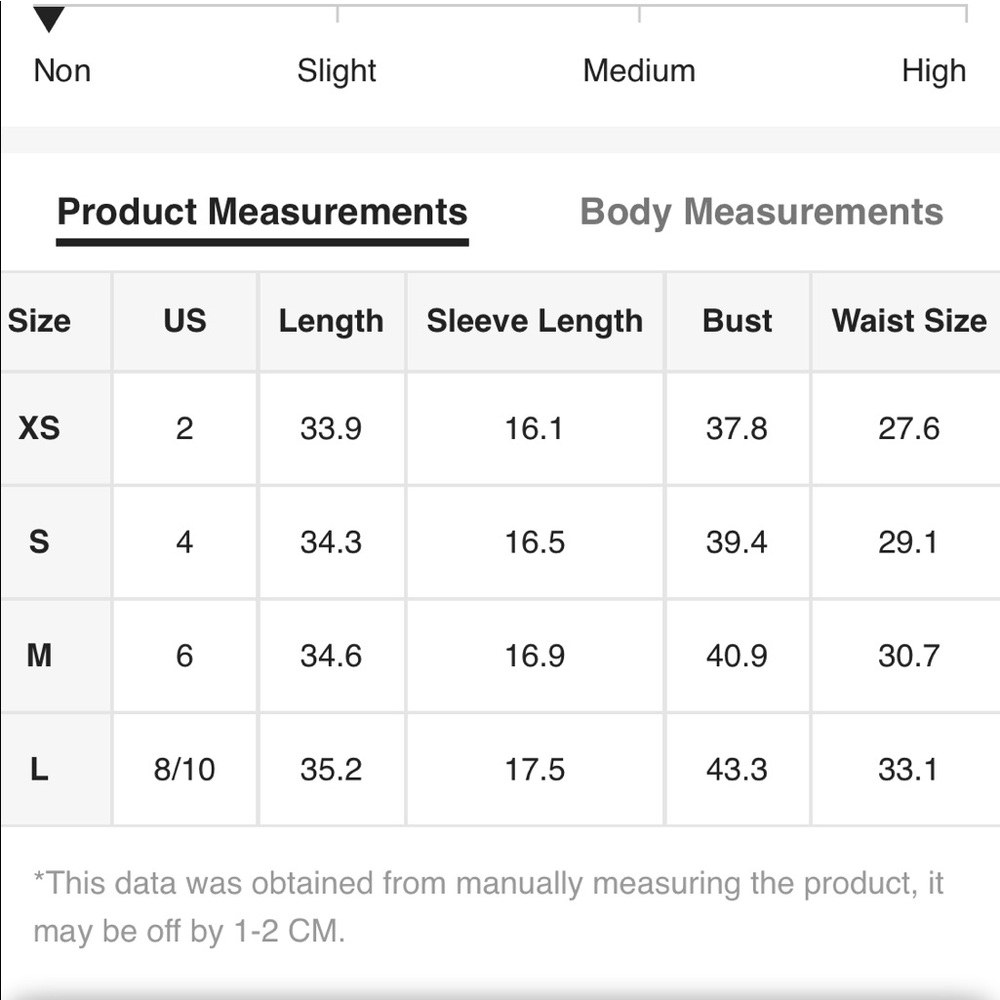Screen dimensions: 1000x1000
Task: Click the black triangle stretch indicator
Action: click(49, 19)
